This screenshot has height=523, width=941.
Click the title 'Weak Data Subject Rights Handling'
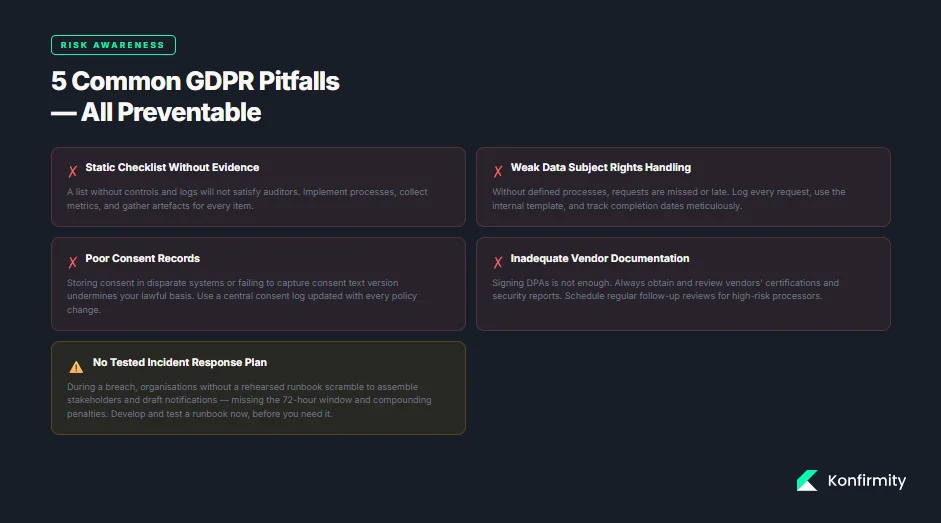pyautogui.click(x=601, y=168)
